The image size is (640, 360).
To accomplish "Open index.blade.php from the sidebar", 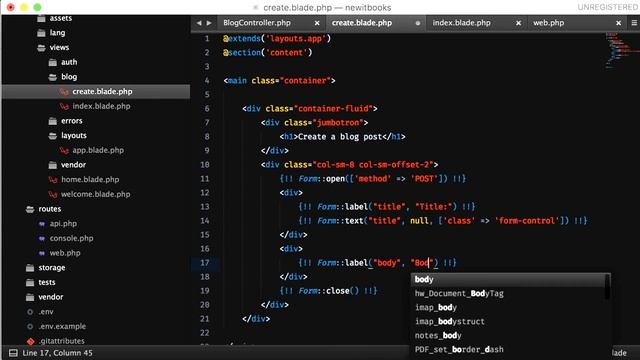I will click(x=101, y=106).
